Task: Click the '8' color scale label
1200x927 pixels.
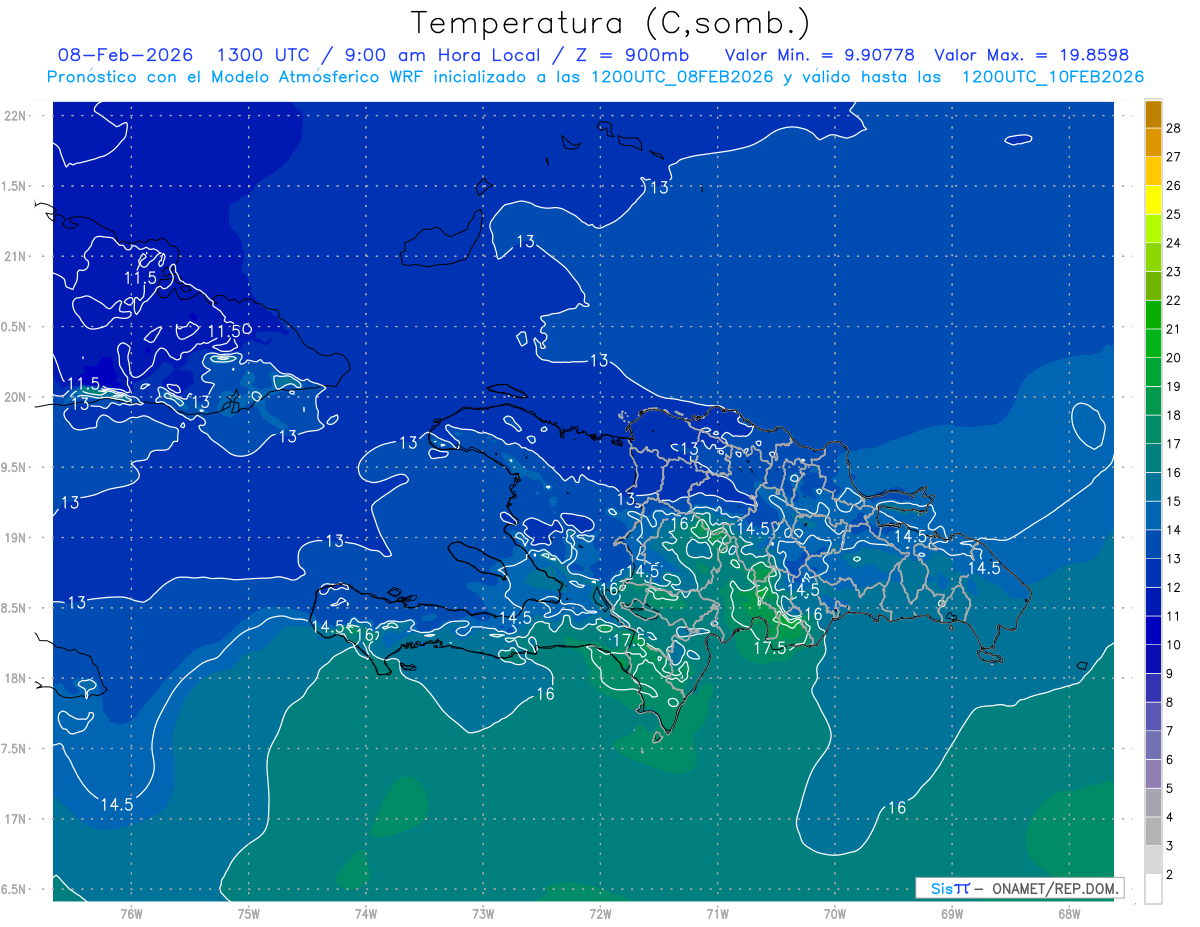Action: pos(1170,702)
